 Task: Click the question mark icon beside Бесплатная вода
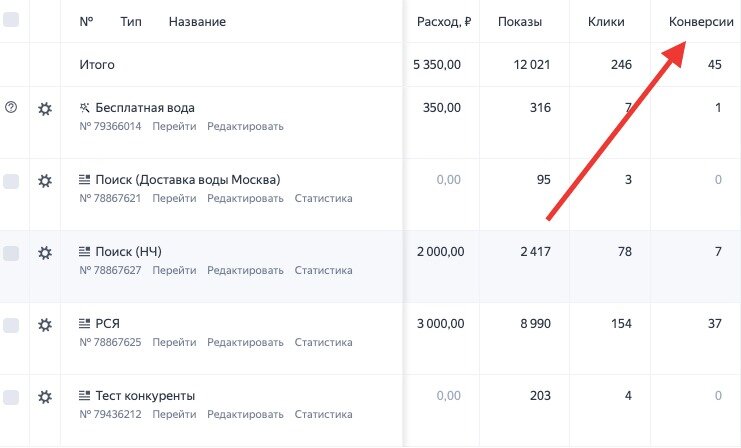(11, 108)
